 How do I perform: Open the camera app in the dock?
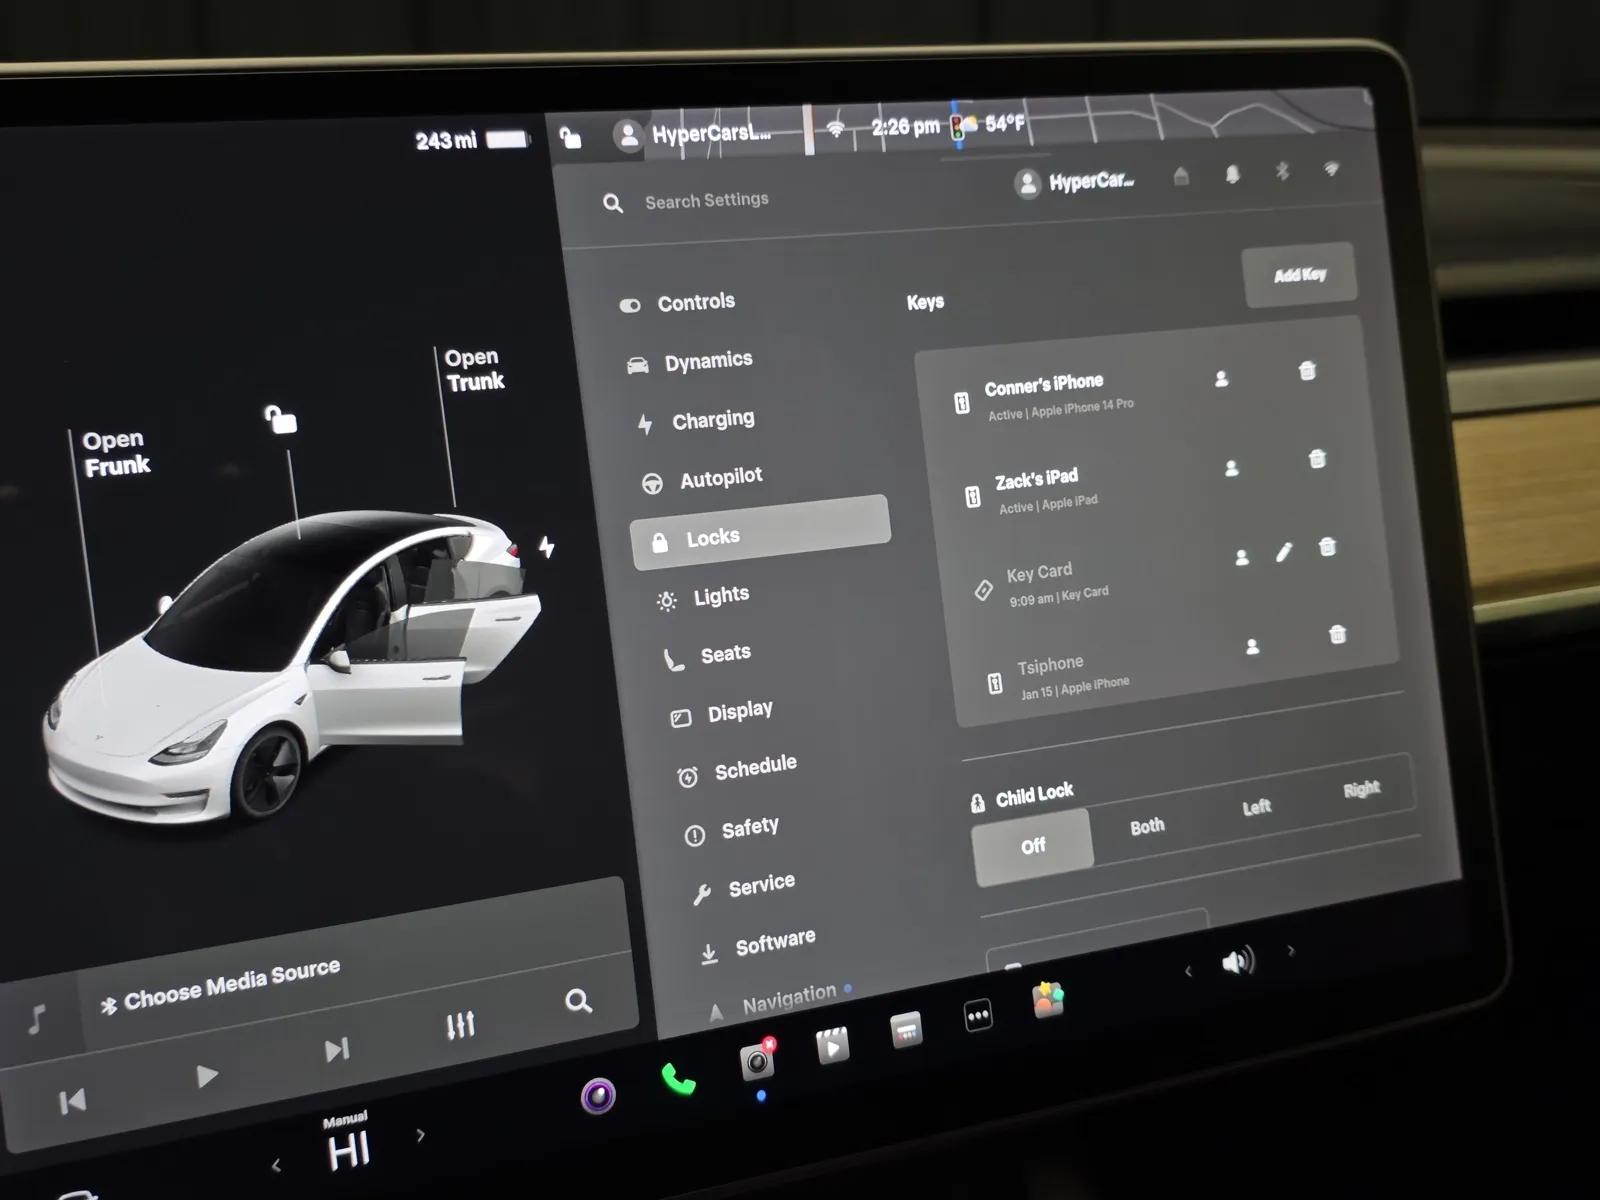(x=757, y=1061)
